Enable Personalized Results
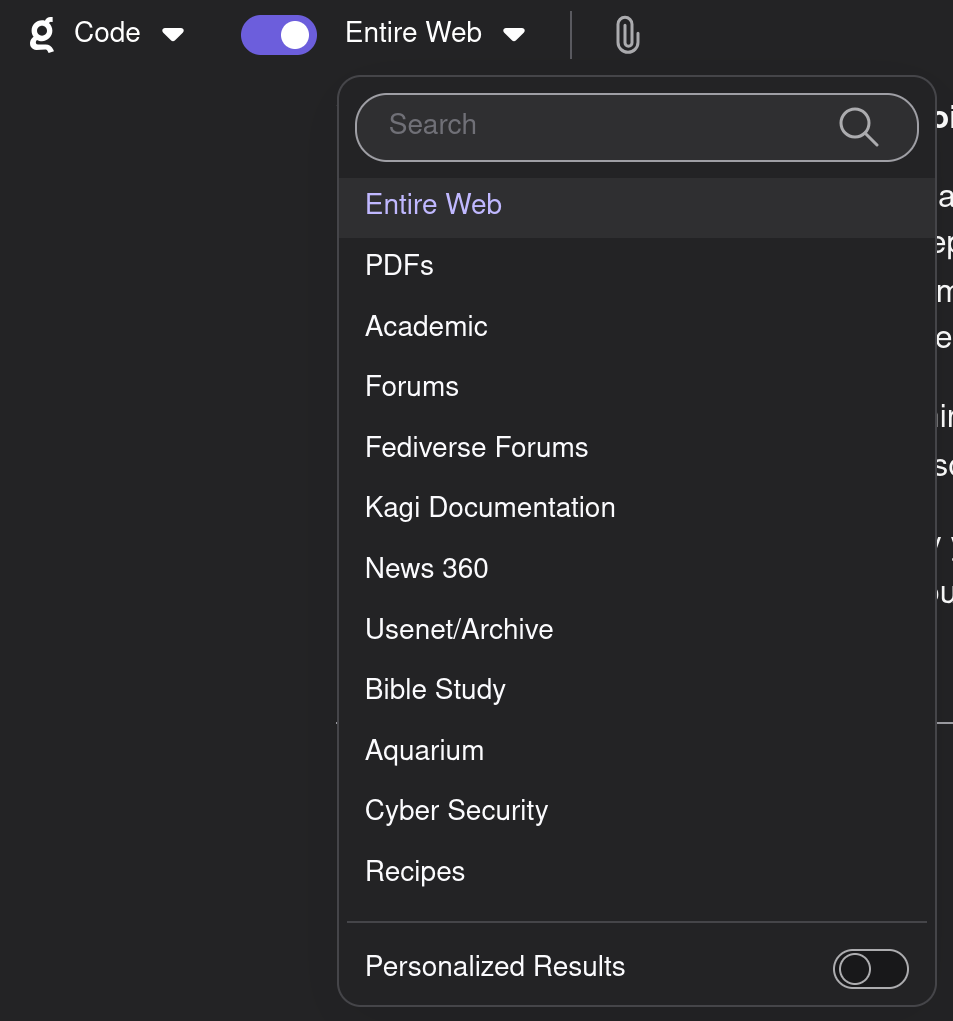 (870, 968)
